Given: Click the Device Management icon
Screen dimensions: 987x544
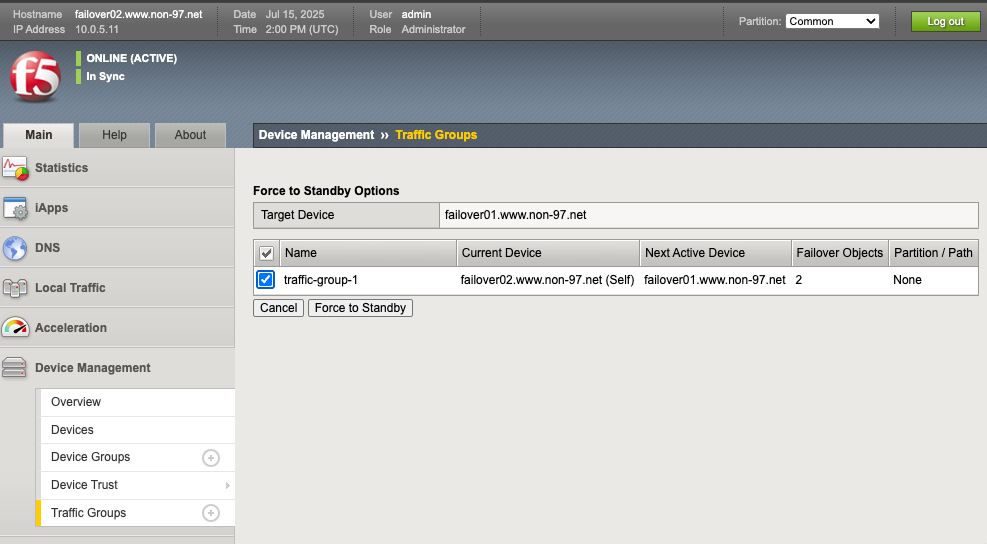Looking at the screenshot, I should [x=14, y=368].
